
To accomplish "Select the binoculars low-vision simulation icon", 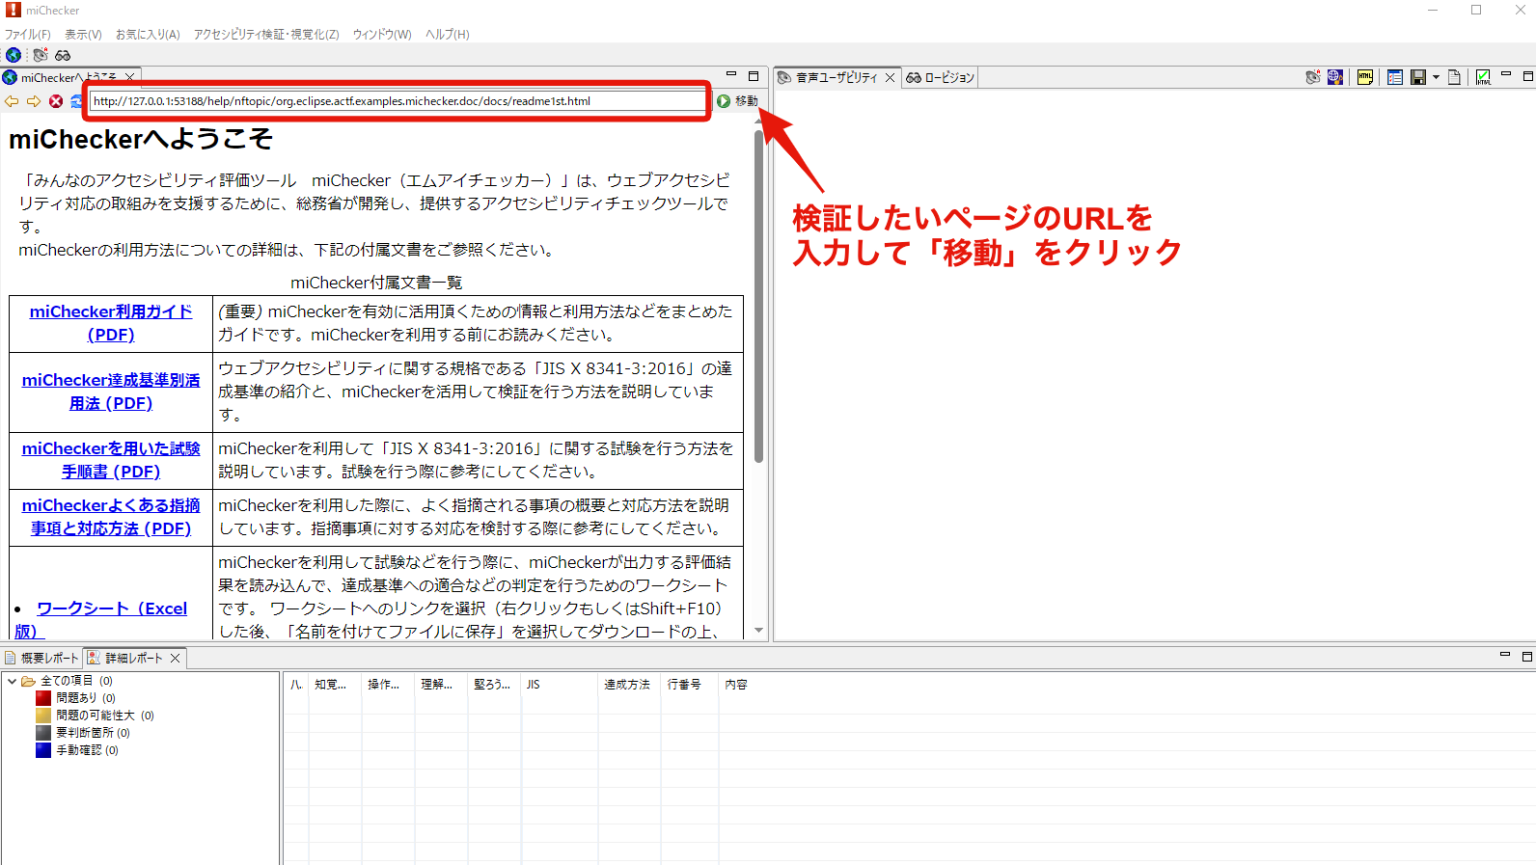I will pos(63,56).
